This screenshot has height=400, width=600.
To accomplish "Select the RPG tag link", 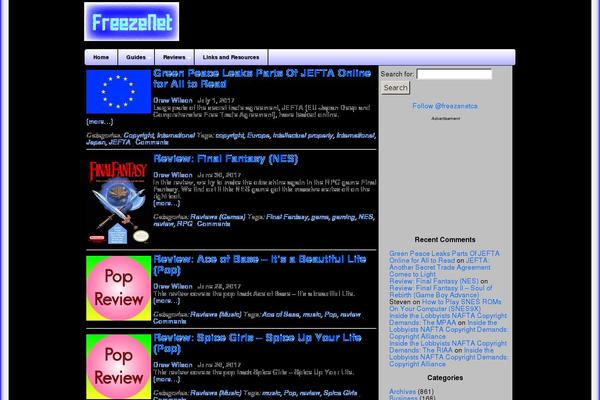I will pos(184,224).
